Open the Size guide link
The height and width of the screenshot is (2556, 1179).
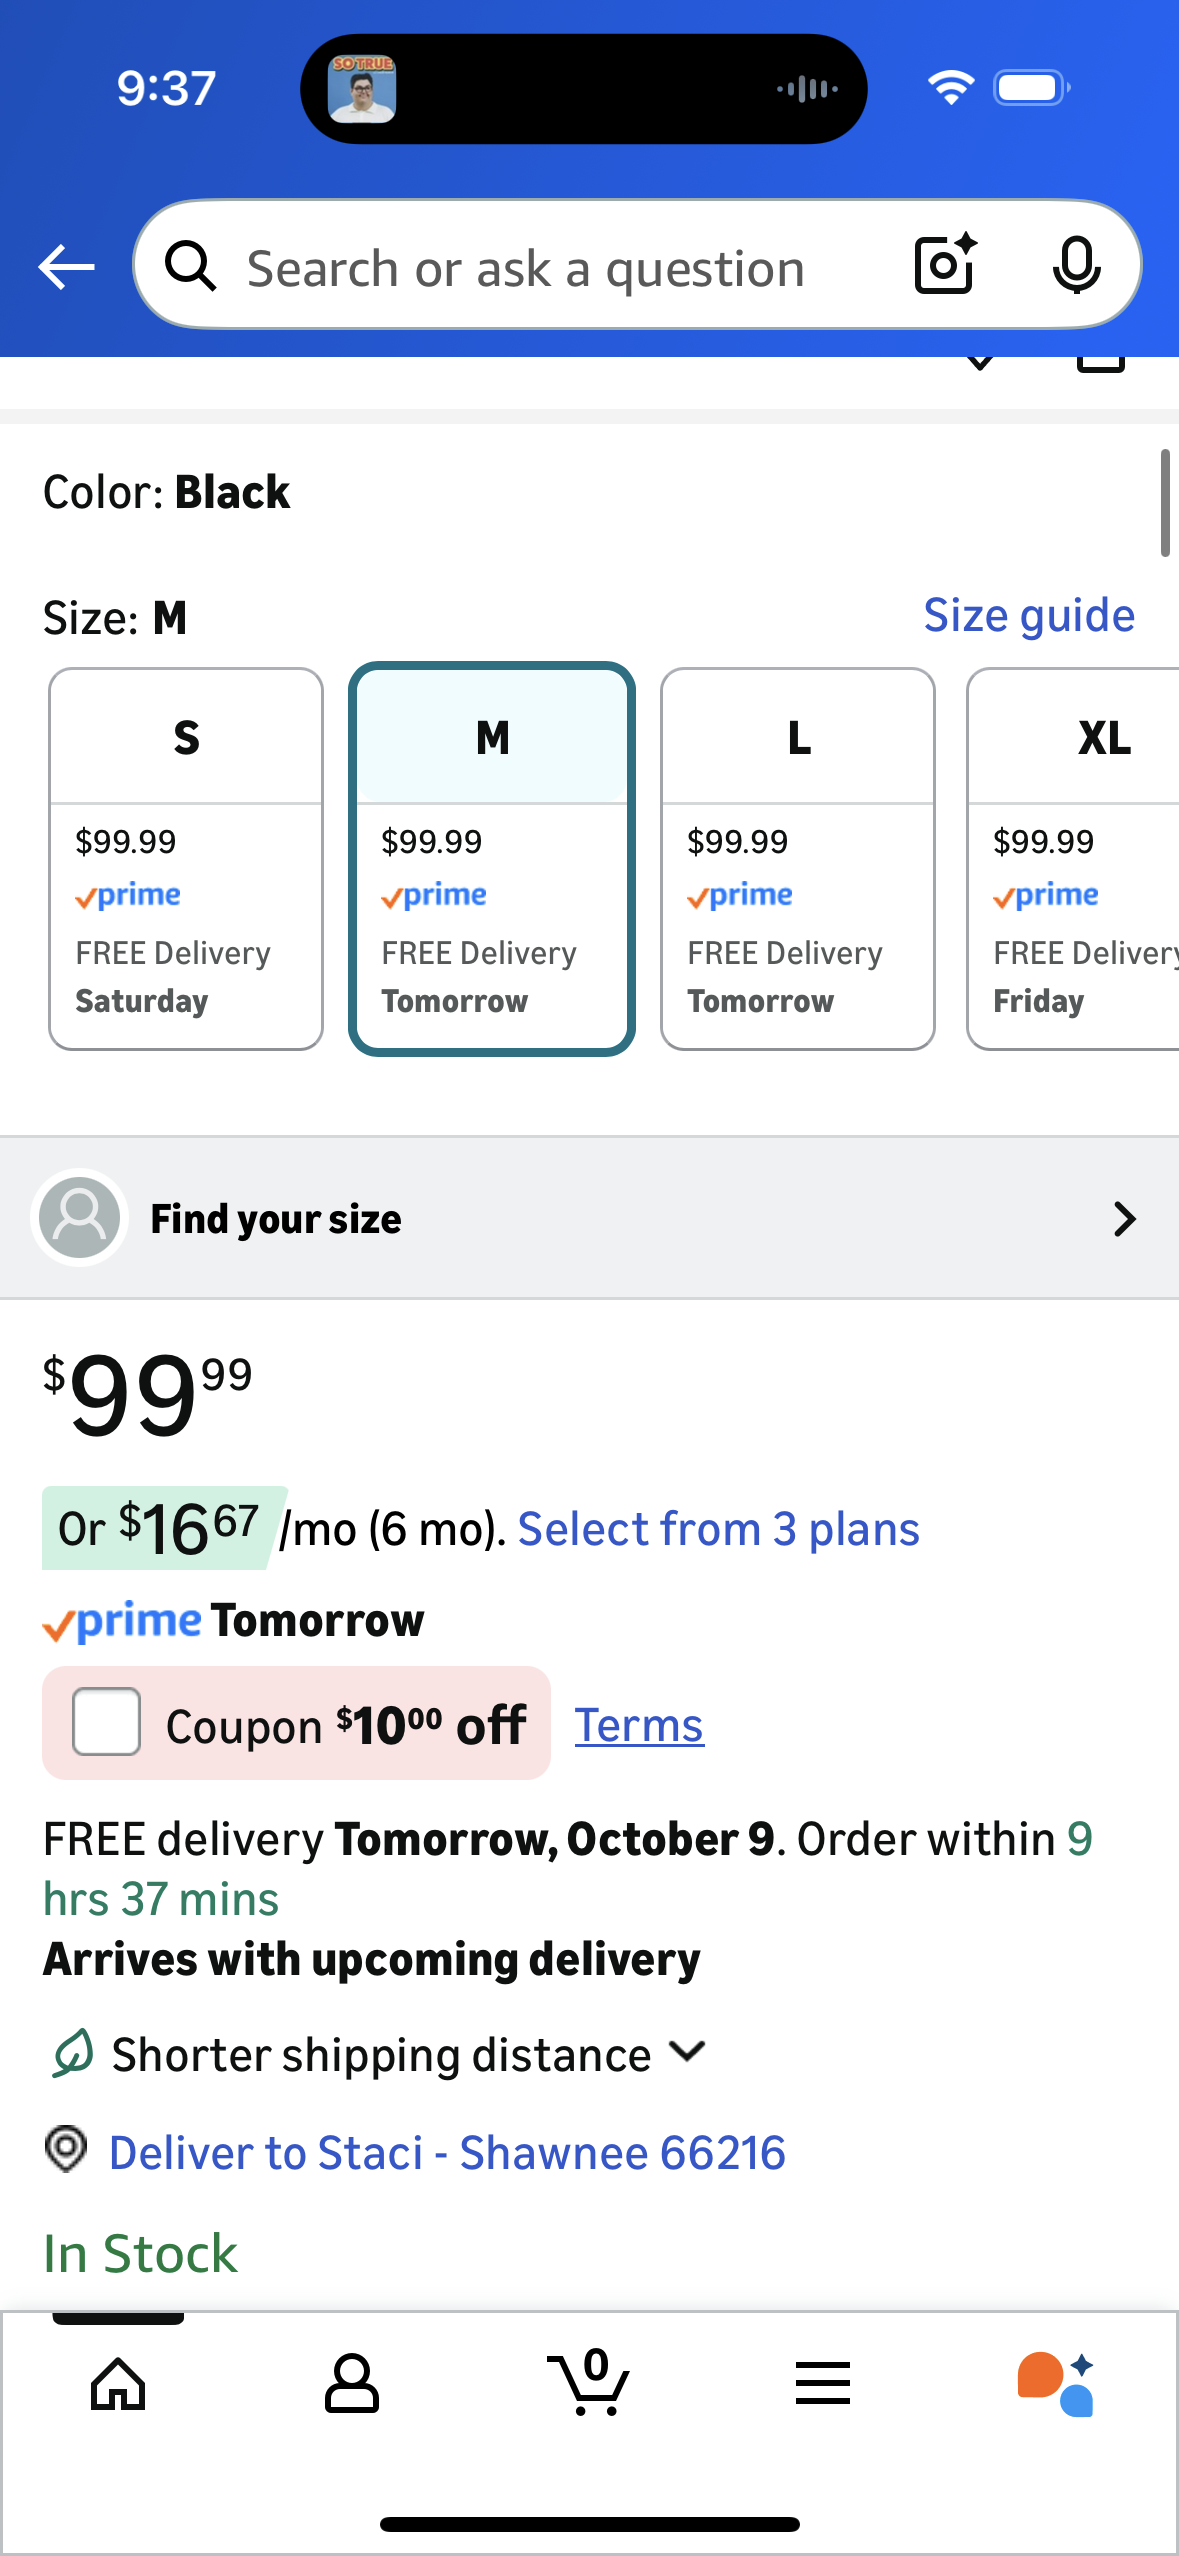(1029, 615)
